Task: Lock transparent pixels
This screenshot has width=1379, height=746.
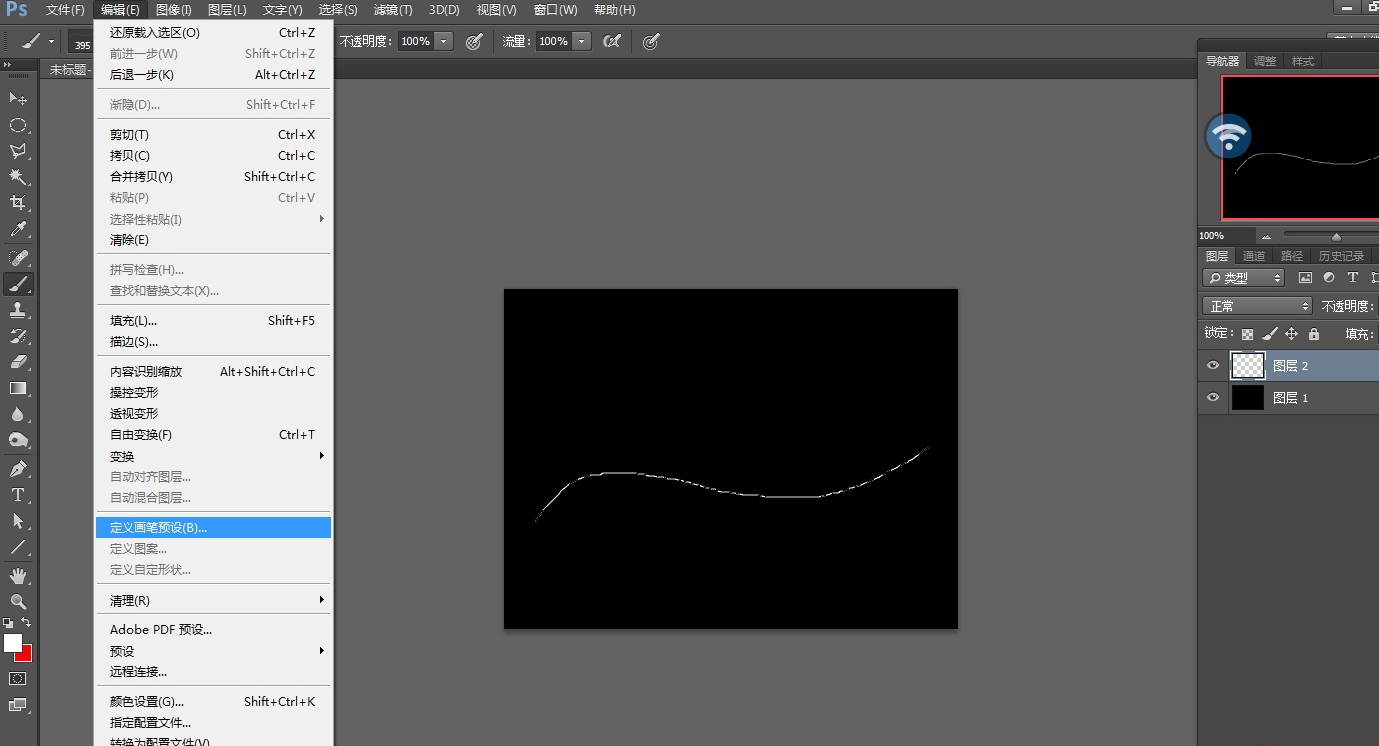Action: point(1247,334)
